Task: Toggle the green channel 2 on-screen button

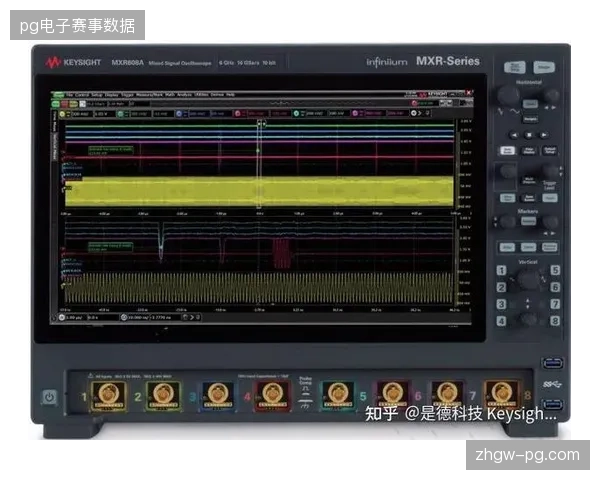Action: 120,114
